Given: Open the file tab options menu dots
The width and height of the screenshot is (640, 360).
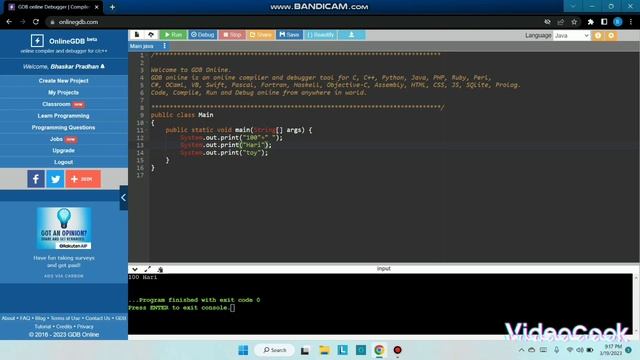Looking at the screenshot, I should [164, 46].
